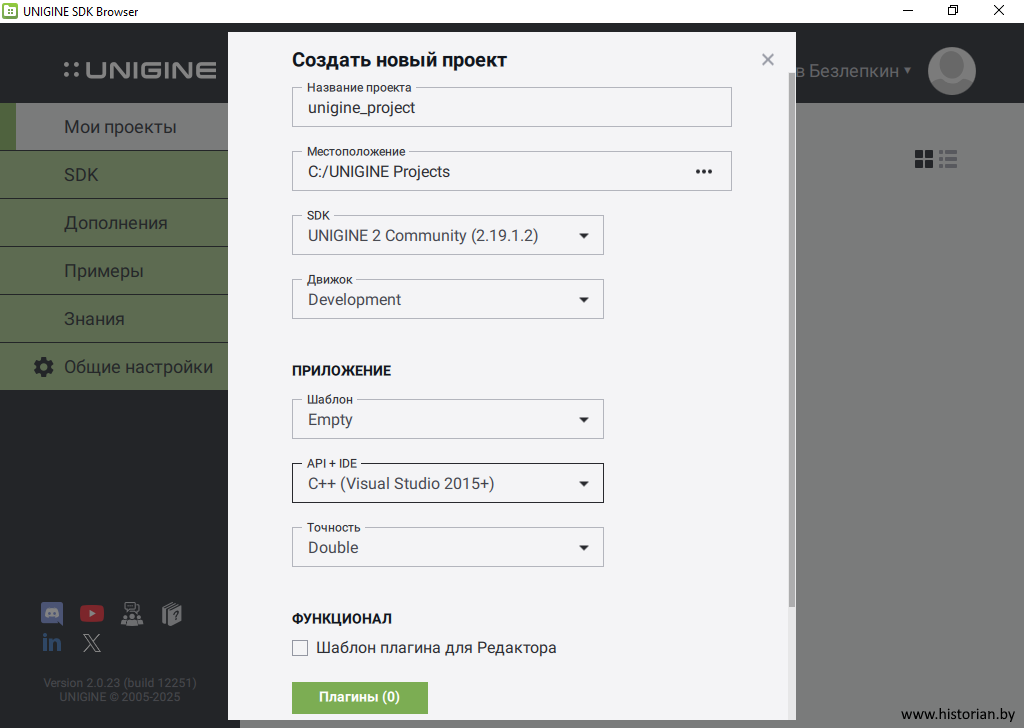Switch to grid view icon
This screenshot has height=728, width=1024.
pyautogui.click(x=924, y=159)
